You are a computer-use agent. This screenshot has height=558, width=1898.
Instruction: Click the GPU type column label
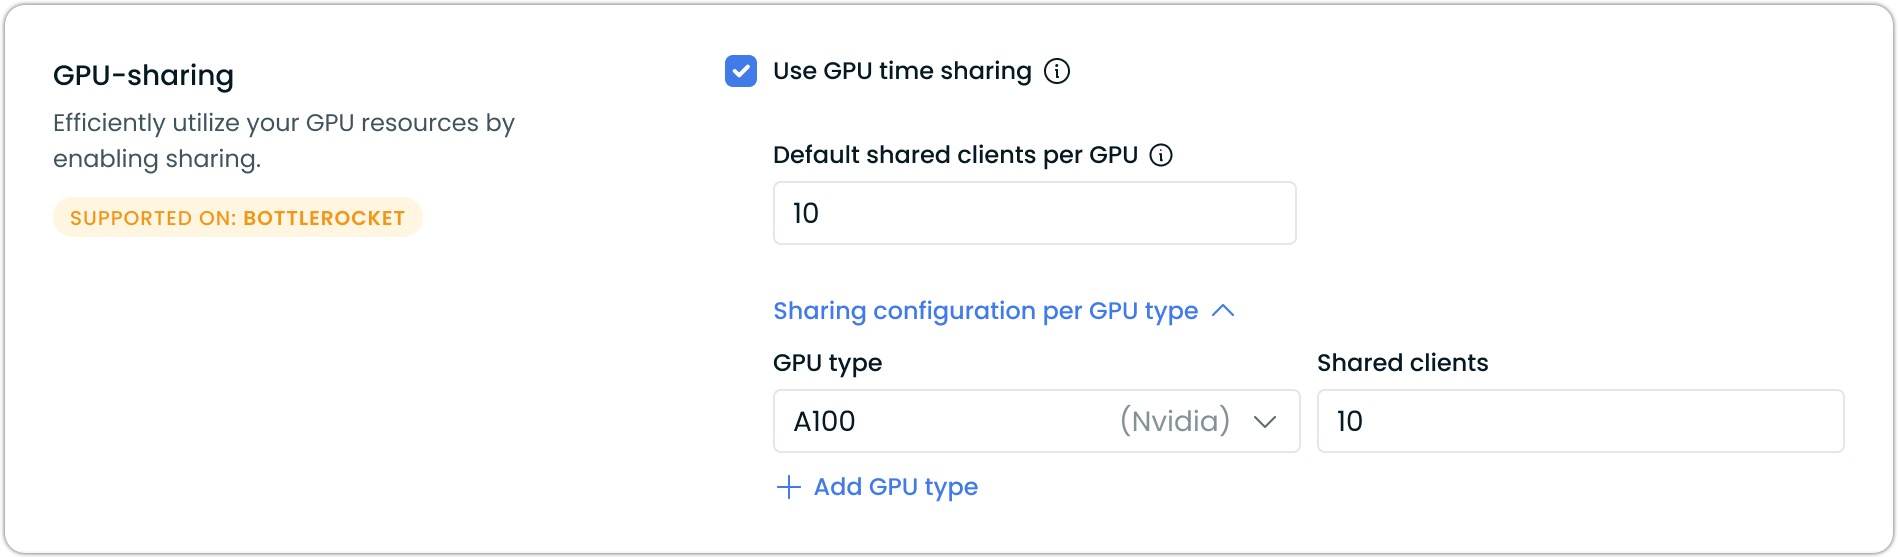point(827,363)
